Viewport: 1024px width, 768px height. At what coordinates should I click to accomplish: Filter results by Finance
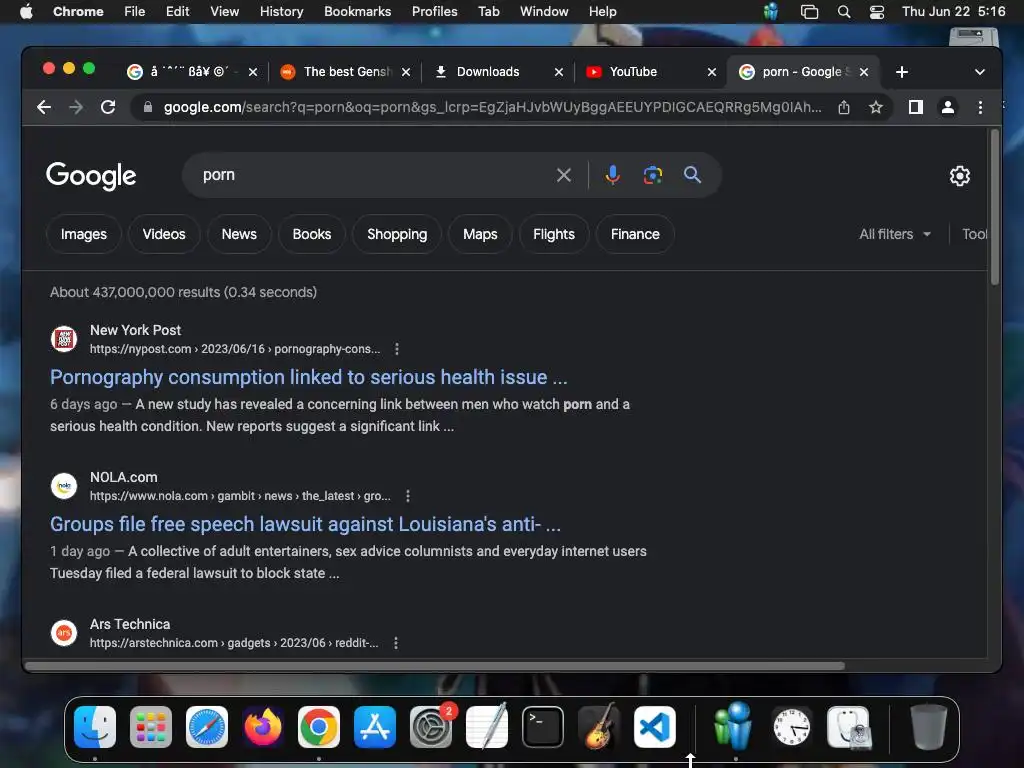(635, 234)
